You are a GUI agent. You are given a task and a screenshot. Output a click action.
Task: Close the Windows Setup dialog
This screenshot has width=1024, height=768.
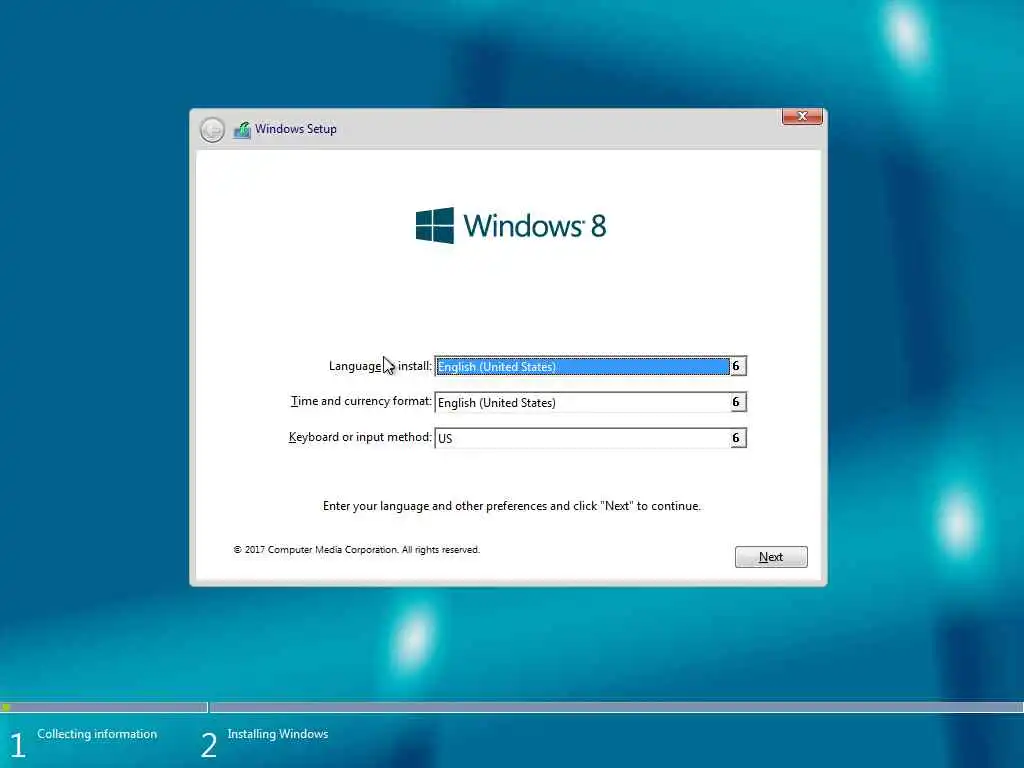(x=802, y=116)
